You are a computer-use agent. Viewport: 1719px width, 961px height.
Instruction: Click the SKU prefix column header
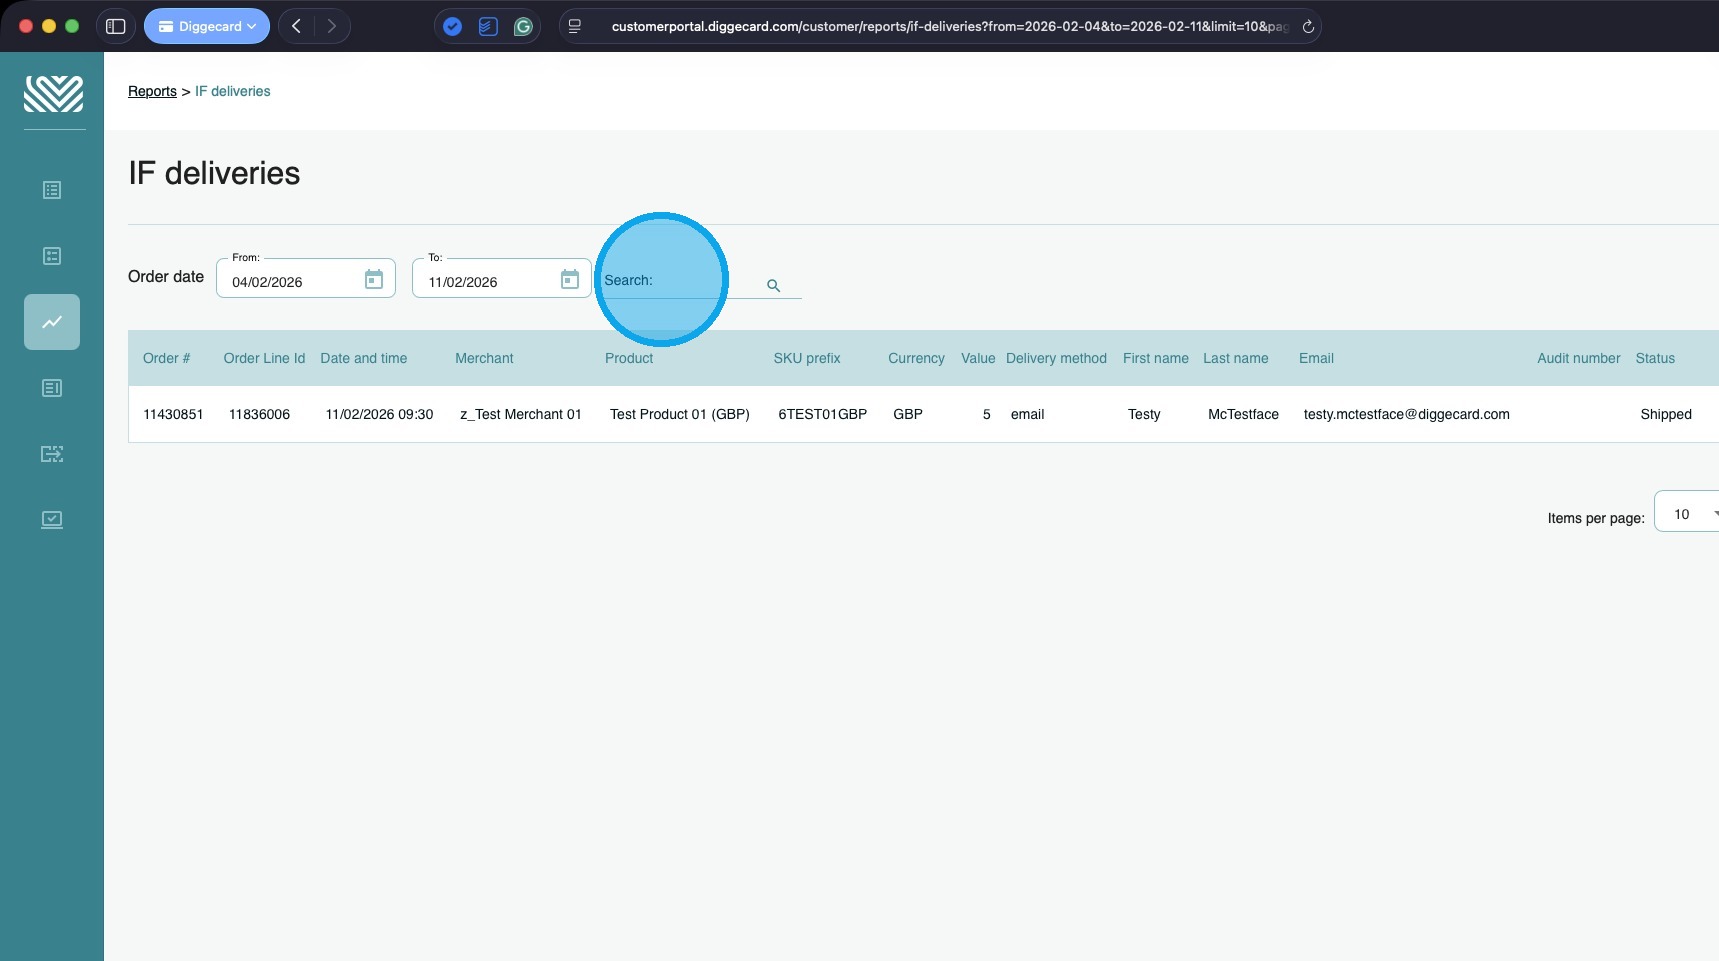point(807,358)
